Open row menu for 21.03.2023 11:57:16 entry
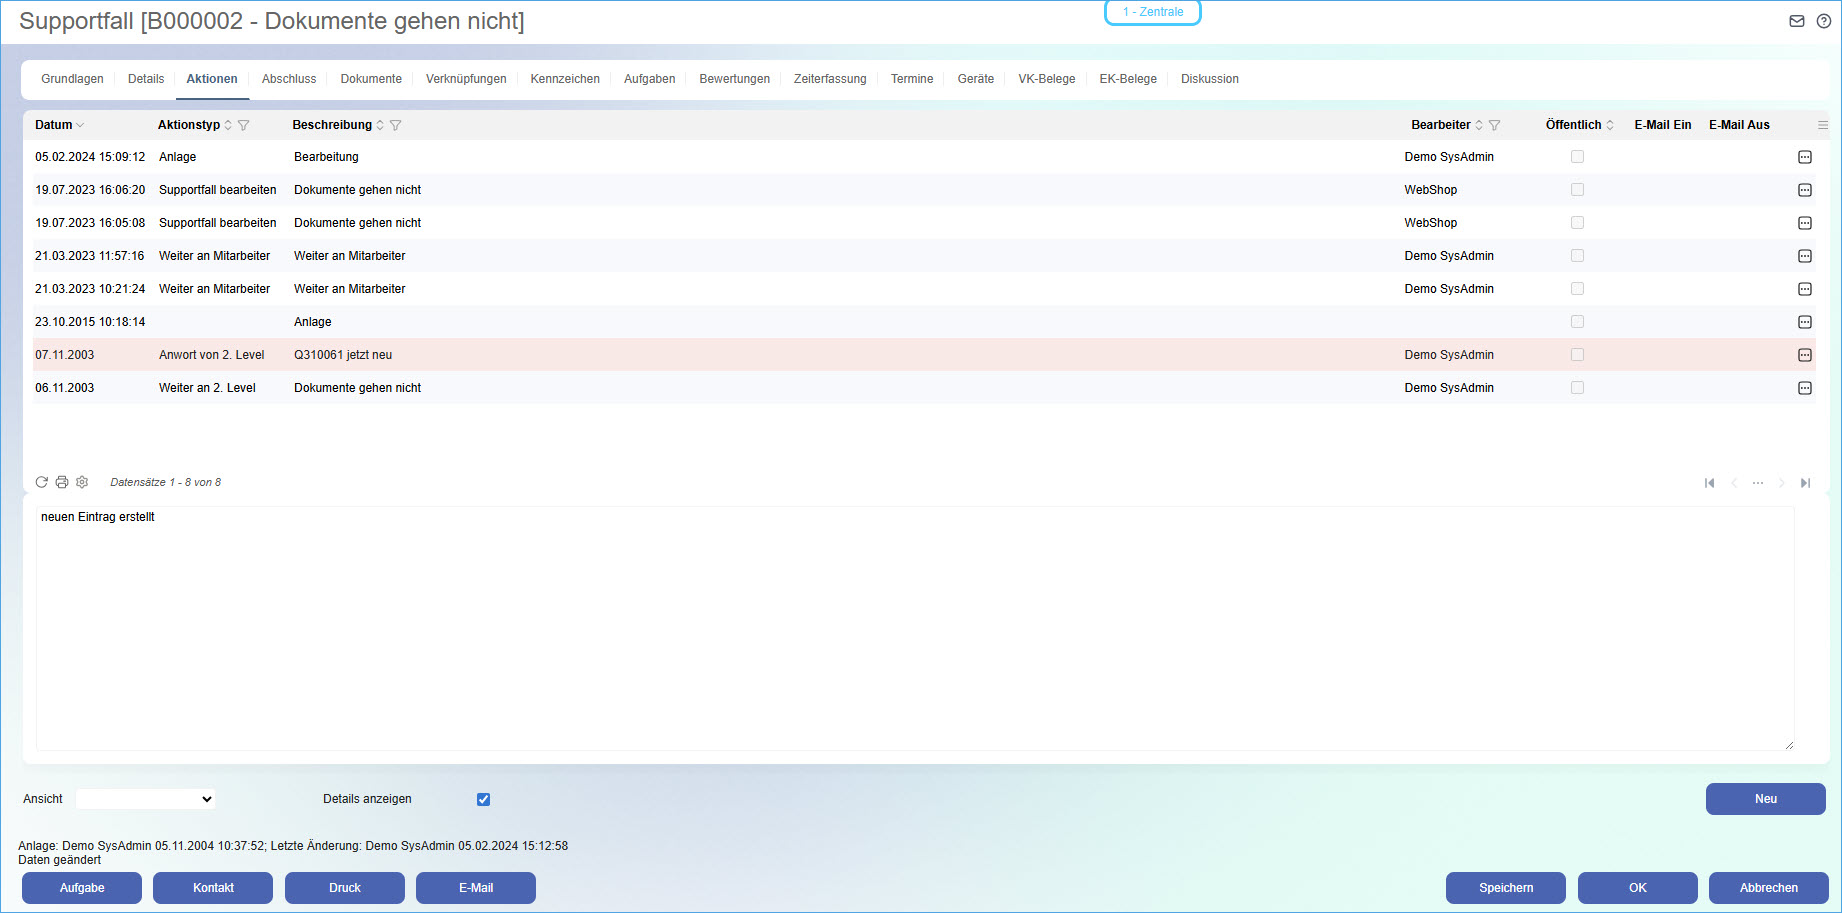 click(x=1805, y=256)
